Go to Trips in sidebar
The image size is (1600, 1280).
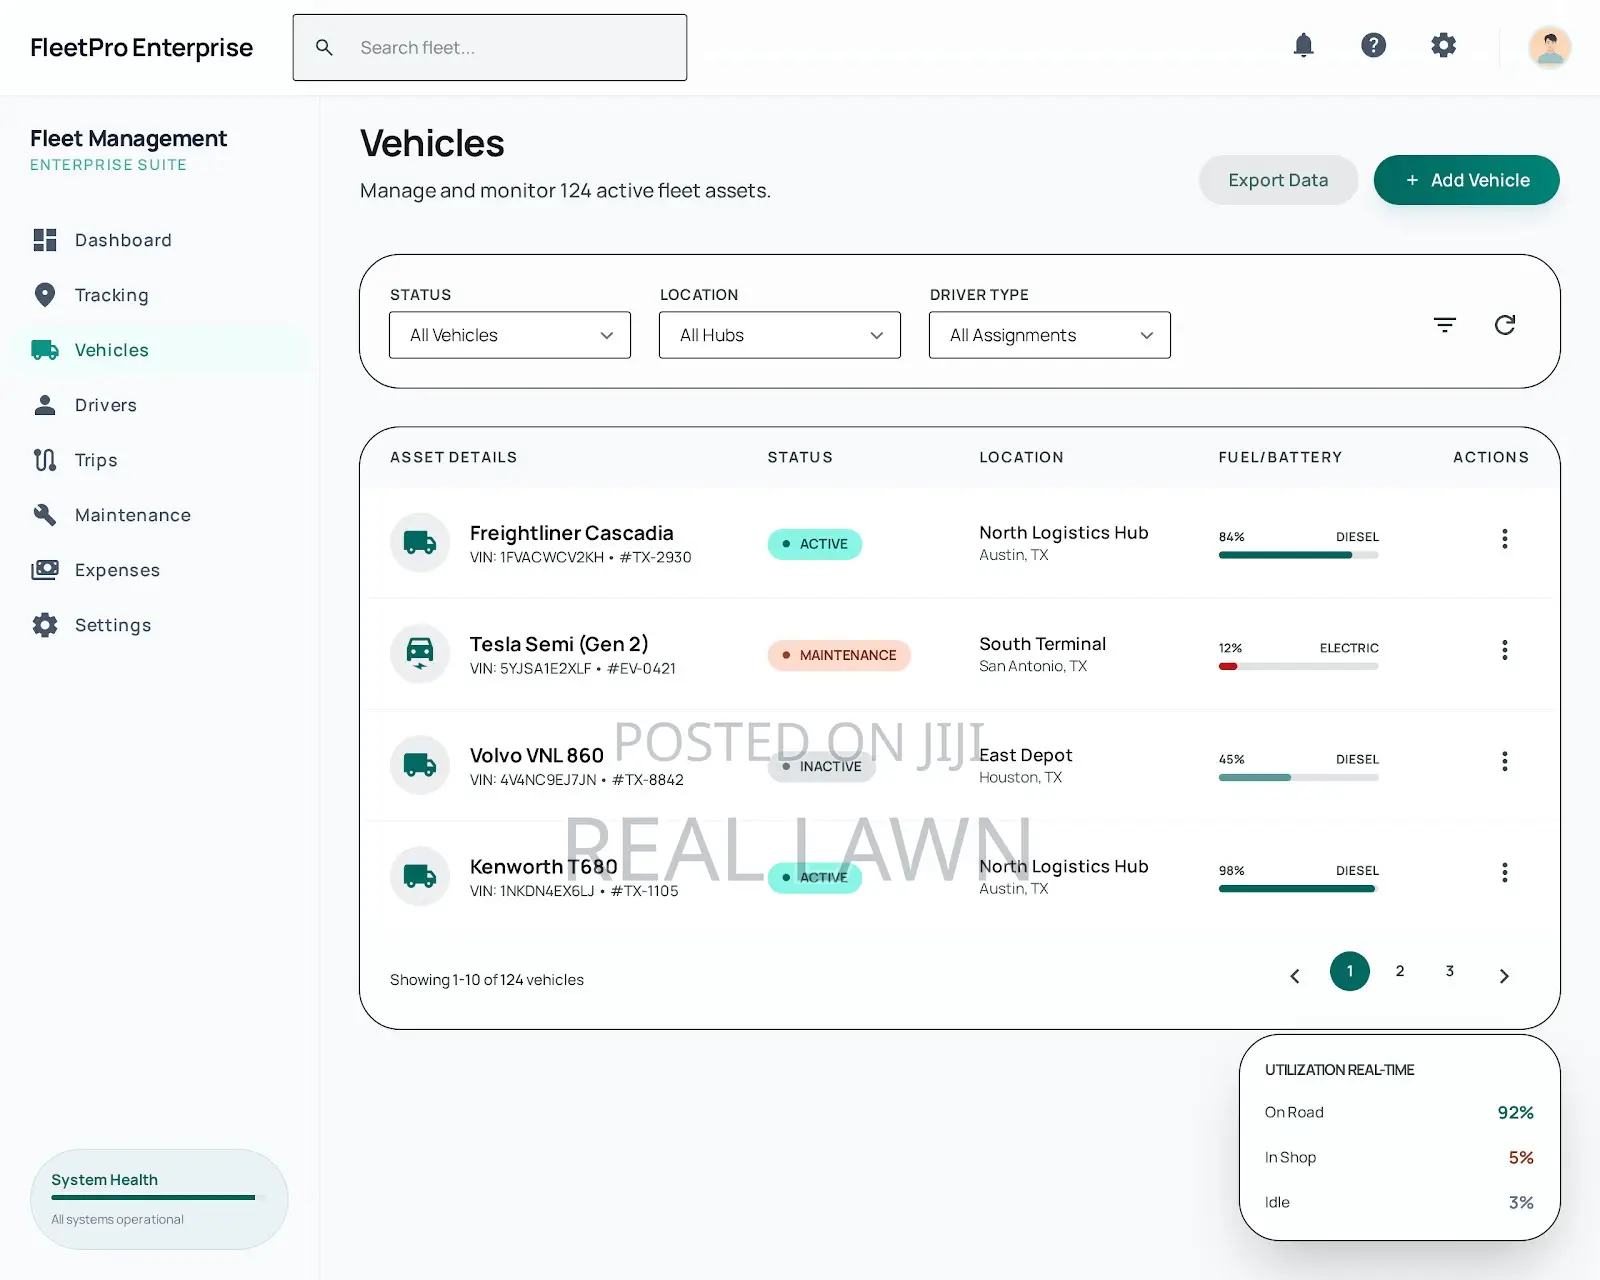pos(160,460)
